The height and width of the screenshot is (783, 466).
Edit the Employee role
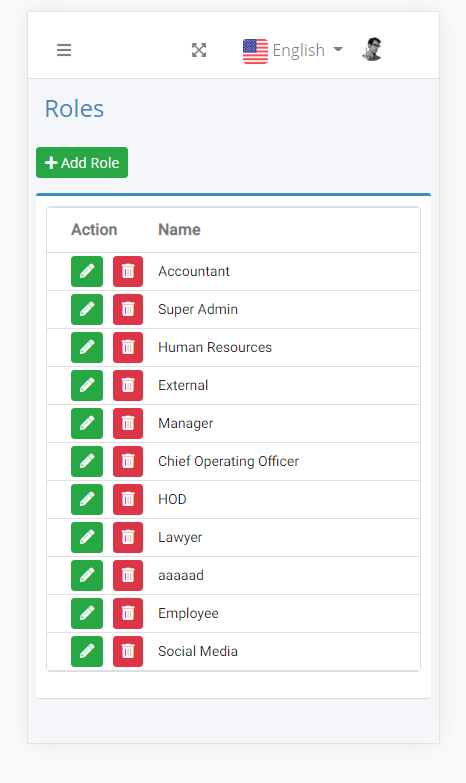(87, 613)
